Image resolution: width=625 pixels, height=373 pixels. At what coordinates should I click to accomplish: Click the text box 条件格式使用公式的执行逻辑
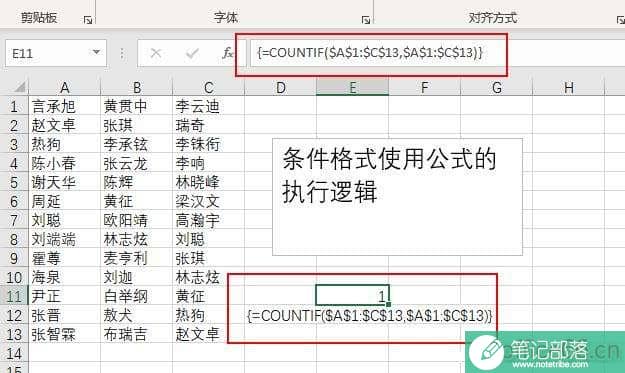pyautogui.click(x=397, y=197)
